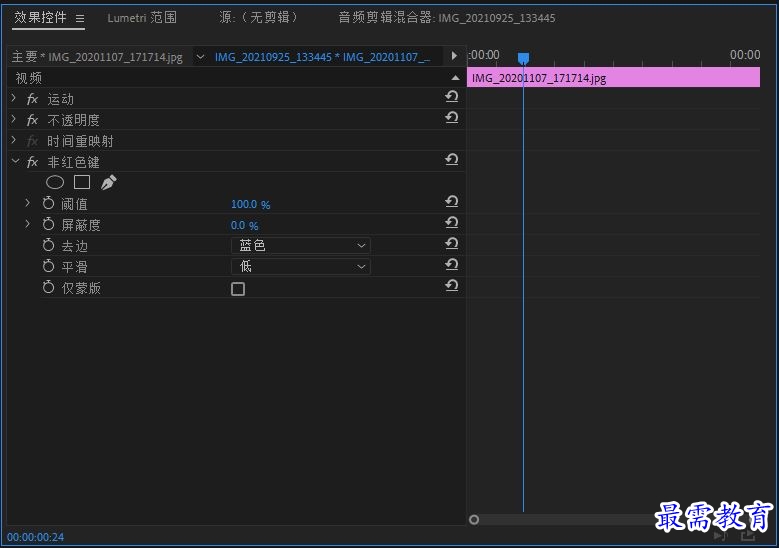
Task: Open the 音频剪辑混合器 tab
Action: click(447, 18)
